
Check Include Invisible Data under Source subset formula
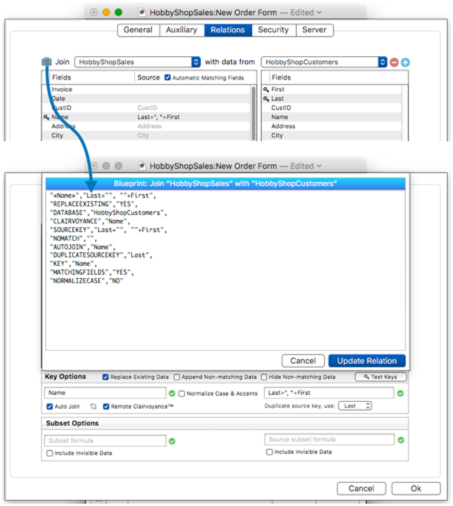point(269,452)
